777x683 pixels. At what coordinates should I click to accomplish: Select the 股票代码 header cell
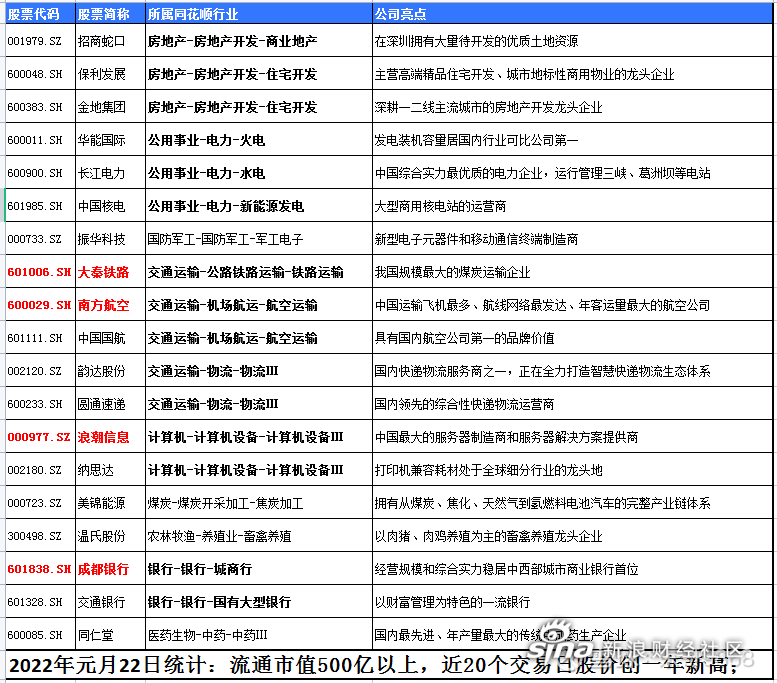tap(40, 13)
